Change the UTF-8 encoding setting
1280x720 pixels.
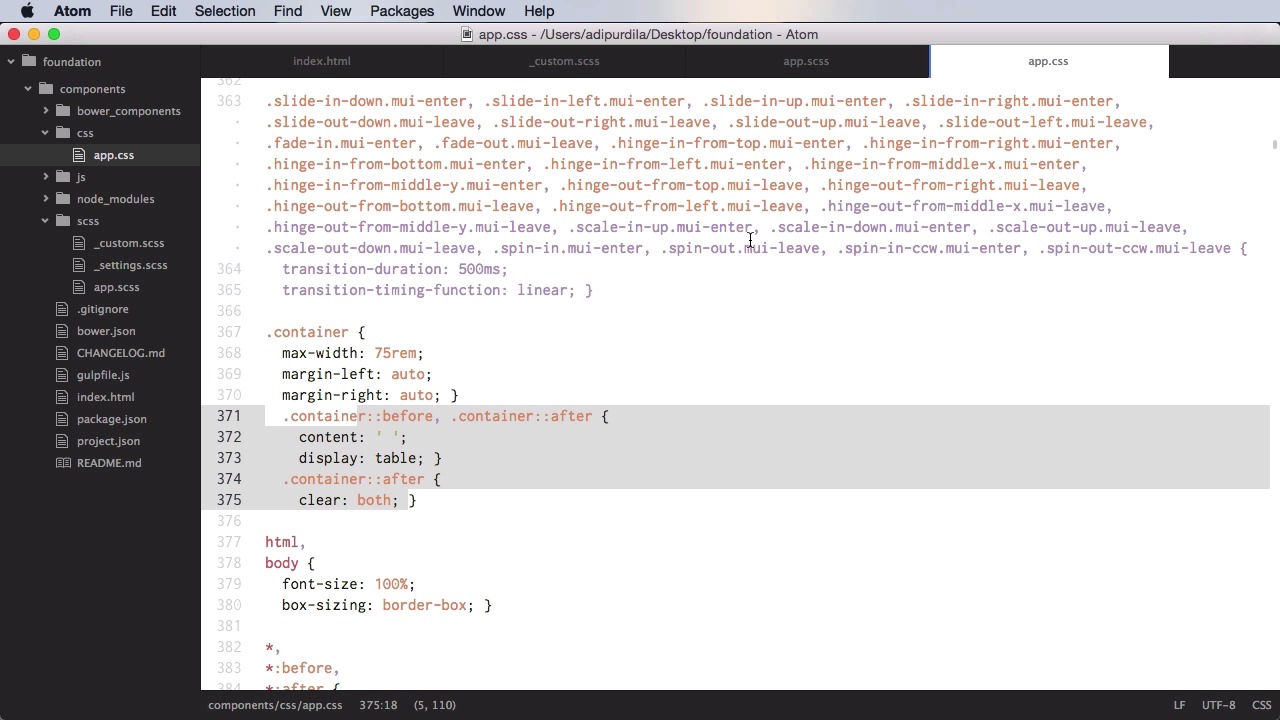tap(1218, 705)
